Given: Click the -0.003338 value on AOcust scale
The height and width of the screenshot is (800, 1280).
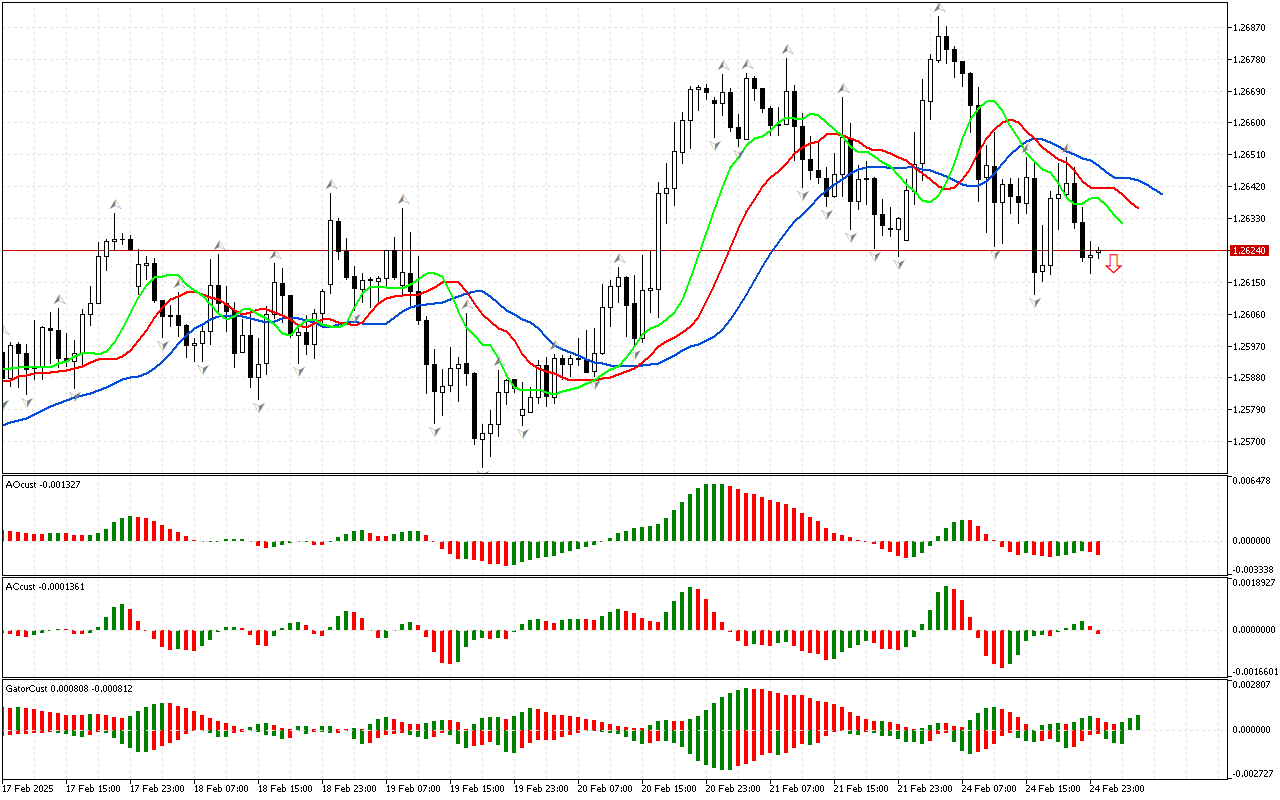Looking at the screenshot, I should click(1251, 569).
